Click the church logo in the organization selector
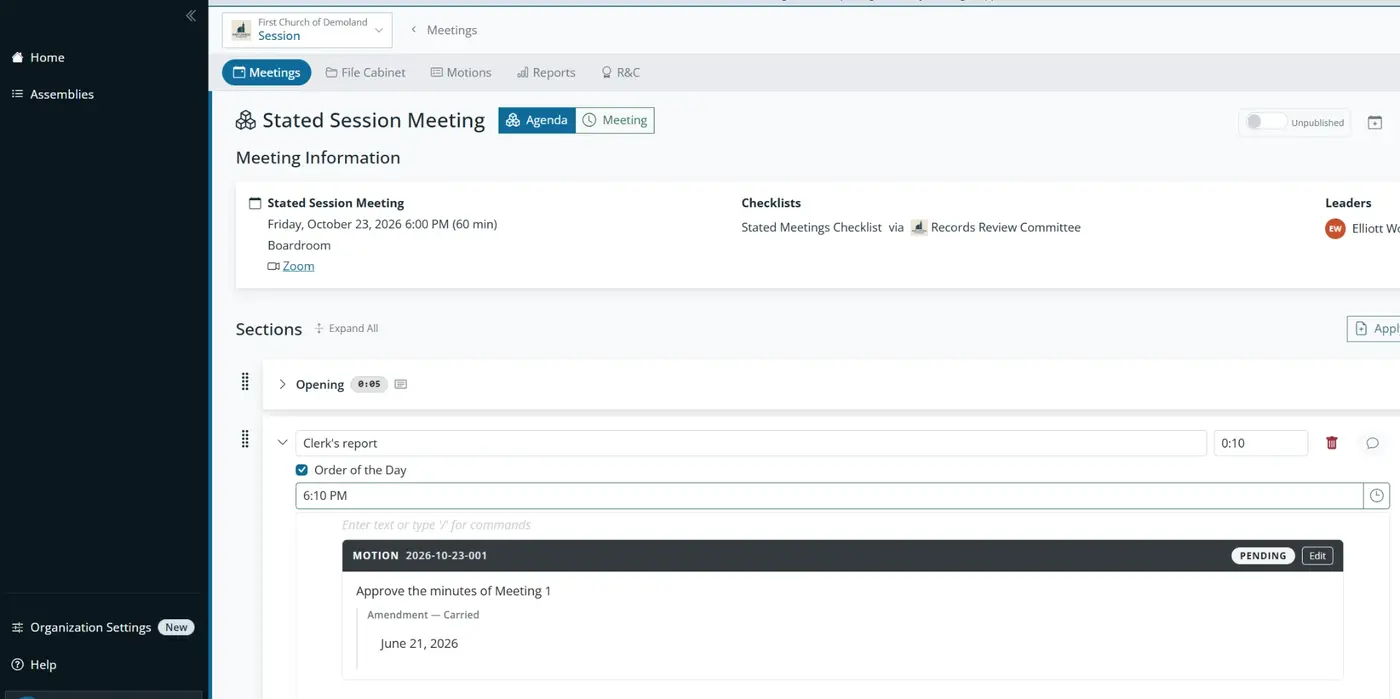Image resolution: width=1400 pixels, height=699 pixels. (x=241, y=30)
